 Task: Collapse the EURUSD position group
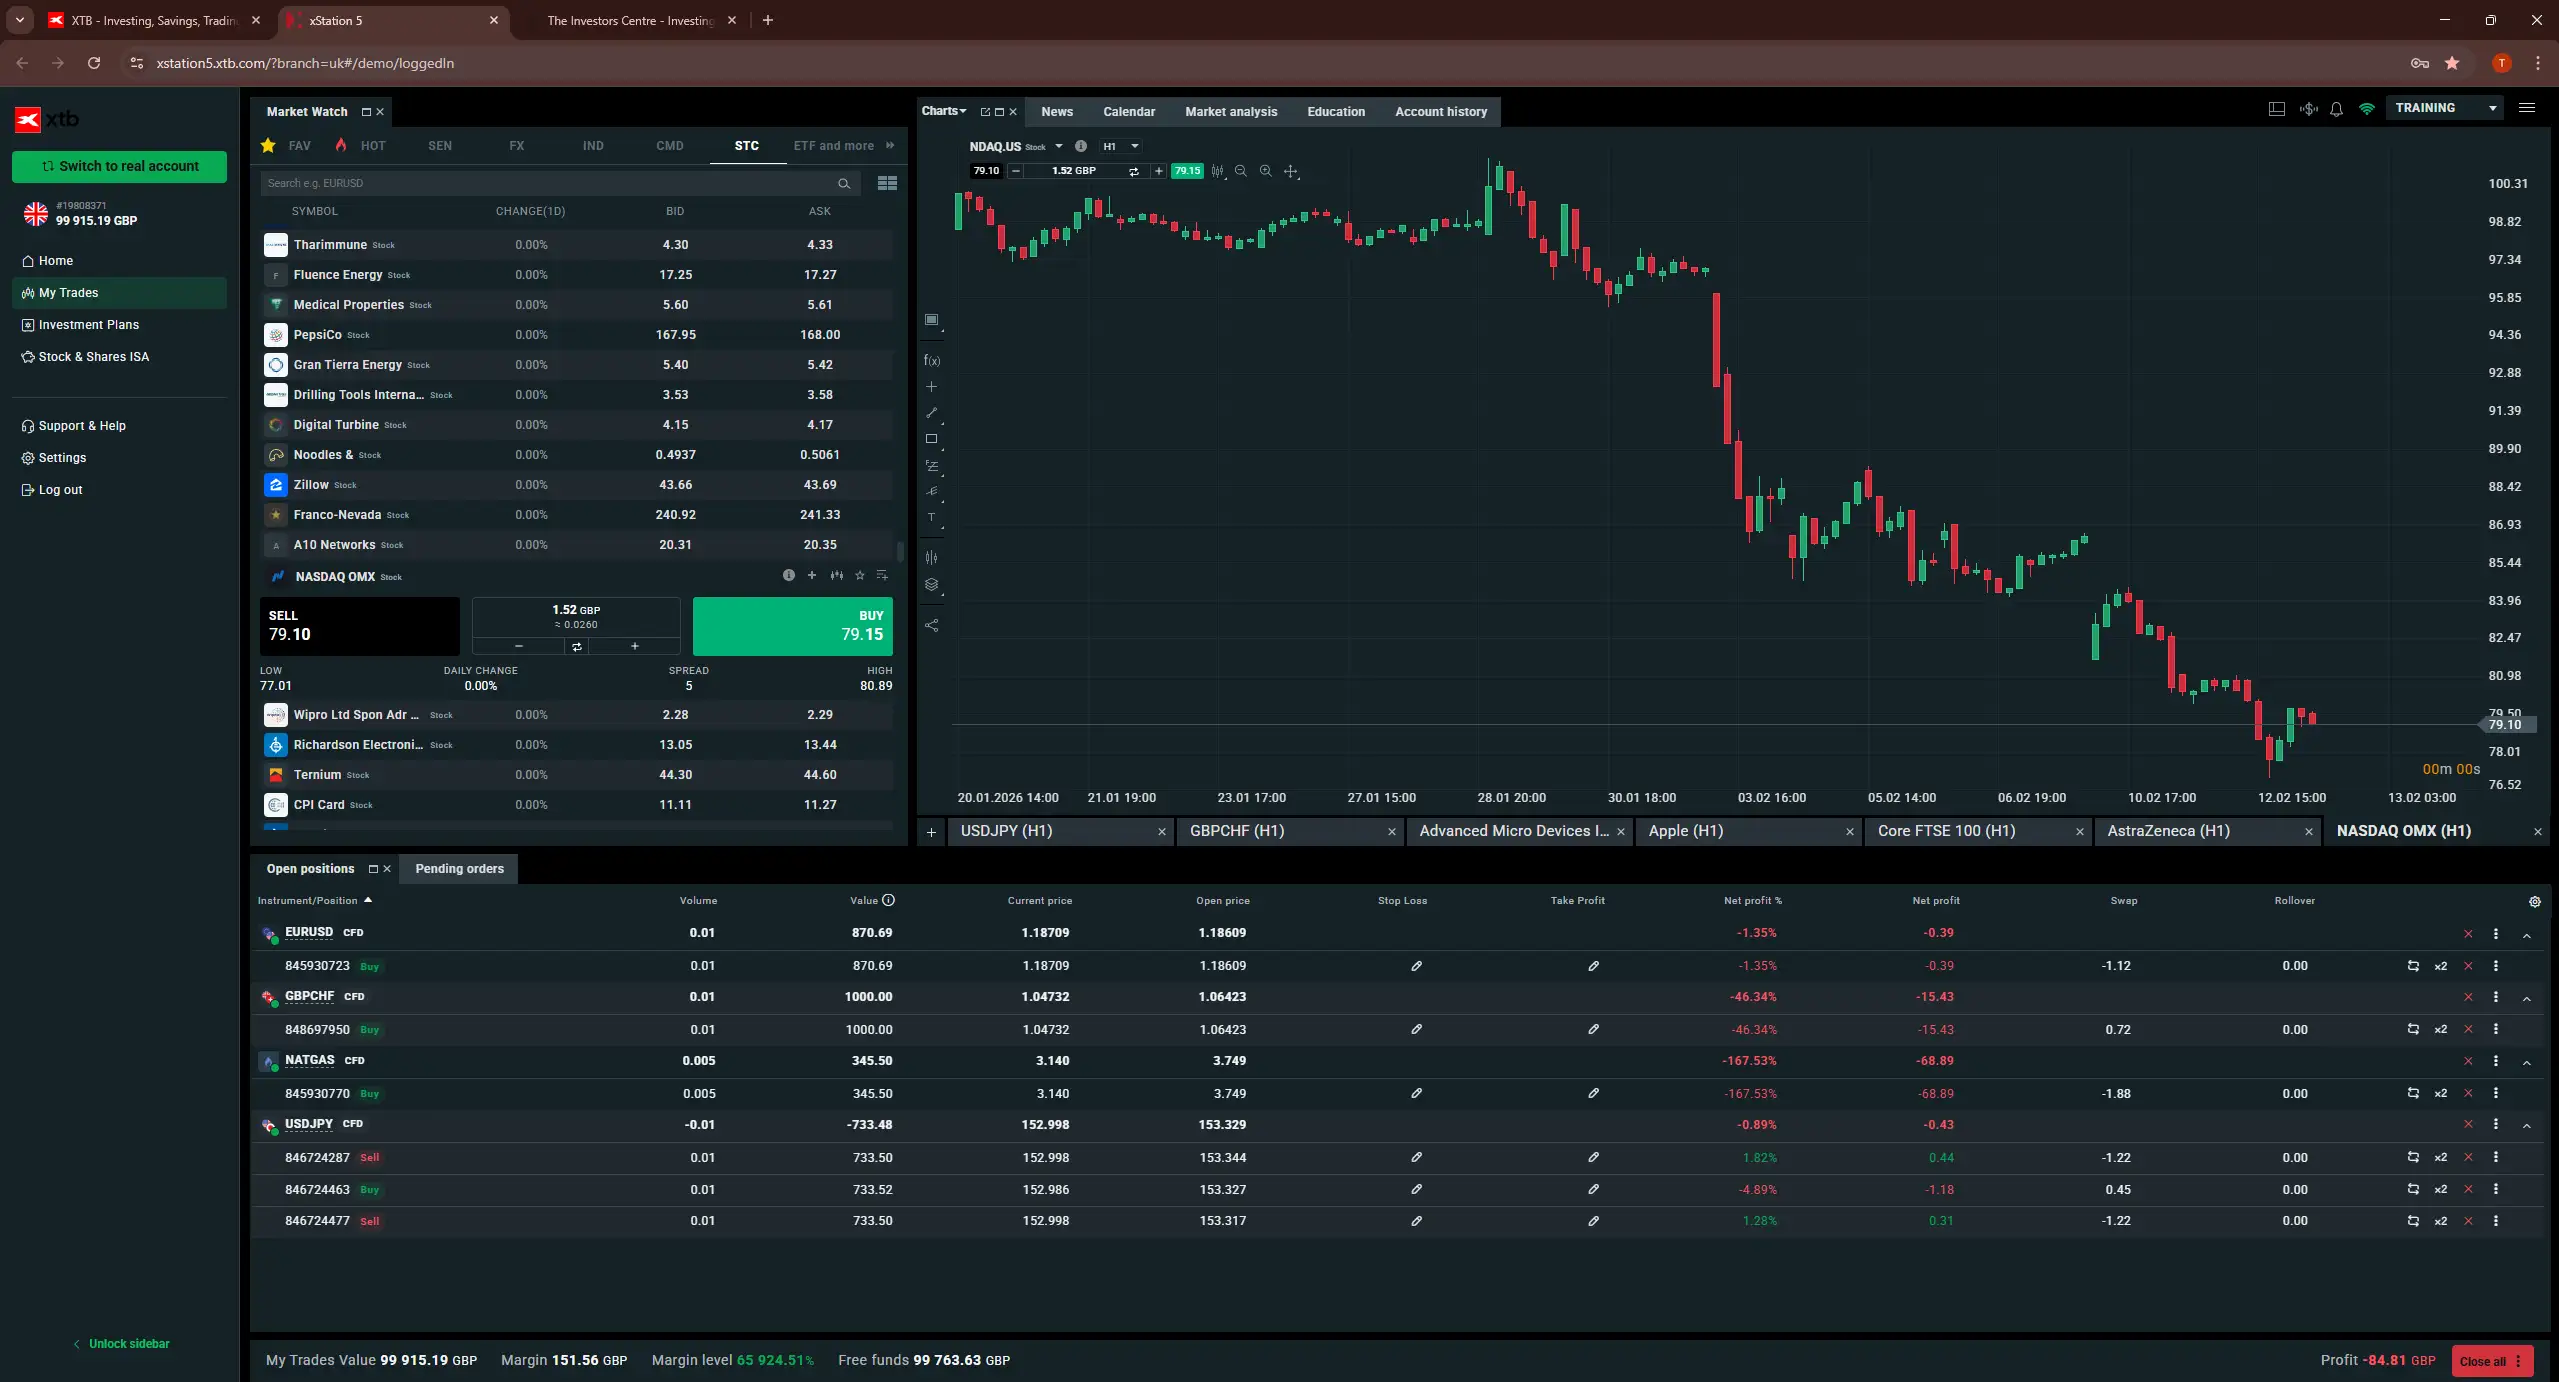(x=2529, y=933)
